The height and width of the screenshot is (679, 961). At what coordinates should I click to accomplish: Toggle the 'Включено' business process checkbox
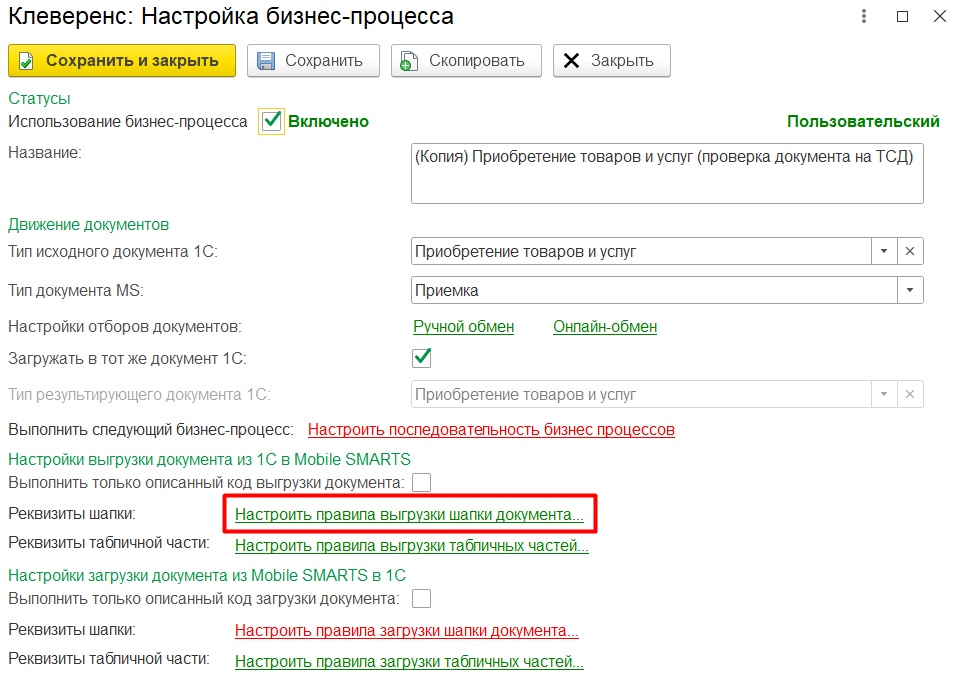(x=272, y=121)
